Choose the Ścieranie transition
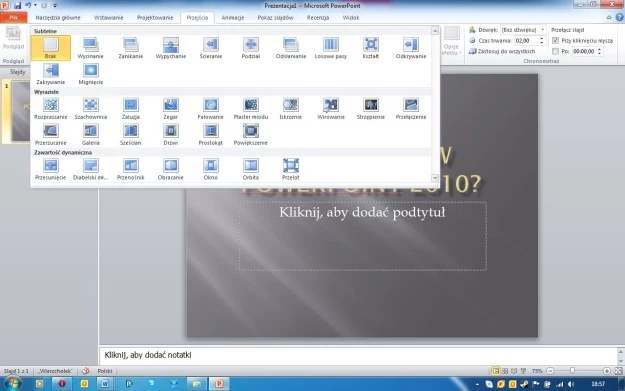625x391 pixels. click(x=211, y=48)
